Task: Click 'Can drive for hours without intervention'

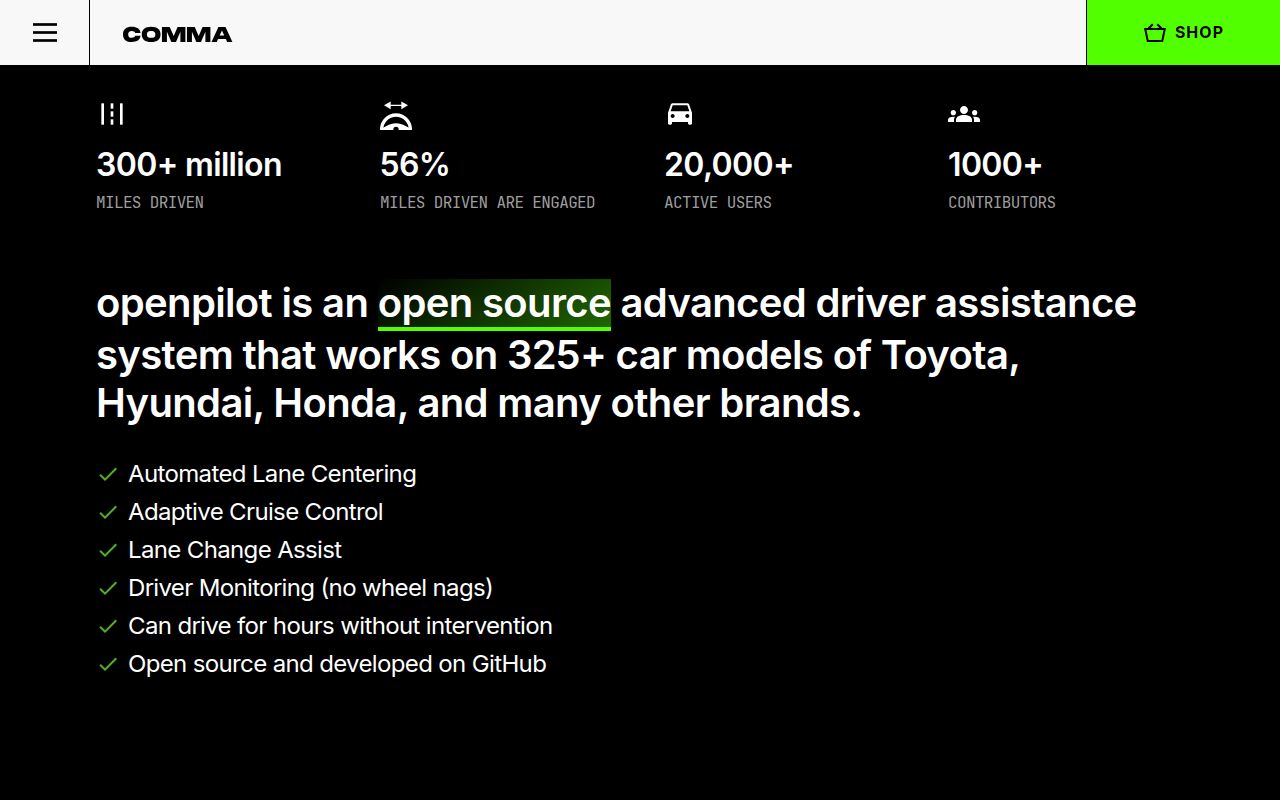Action: pos(340,626)
